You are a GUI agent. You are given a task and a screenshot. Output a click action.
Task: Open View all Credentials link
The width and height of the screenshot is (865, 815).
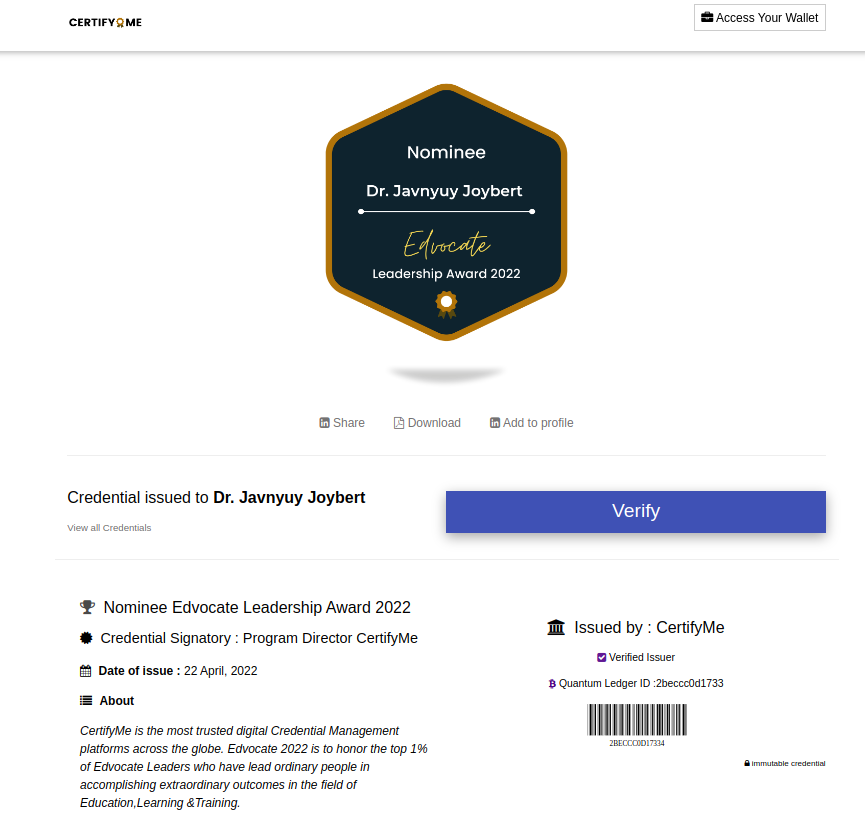109,527
